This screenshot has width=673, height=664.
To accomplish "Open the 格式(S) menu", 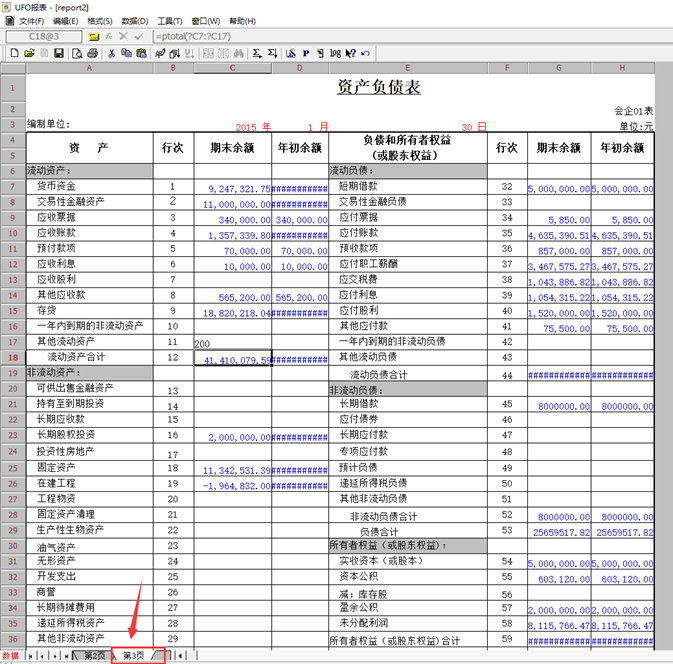I will pos(100,21).
